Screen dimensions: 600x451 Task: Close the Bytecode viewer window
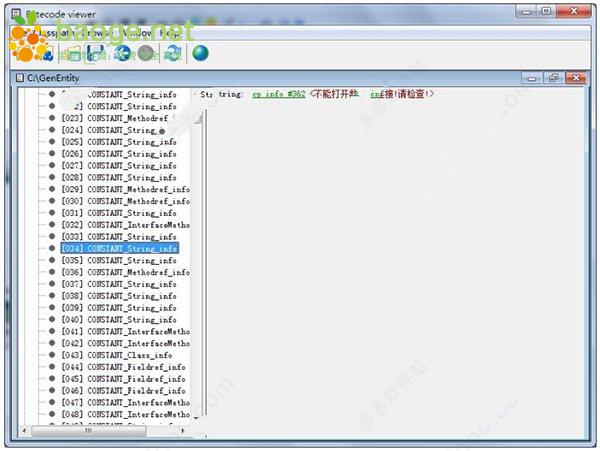click(574, 11)
